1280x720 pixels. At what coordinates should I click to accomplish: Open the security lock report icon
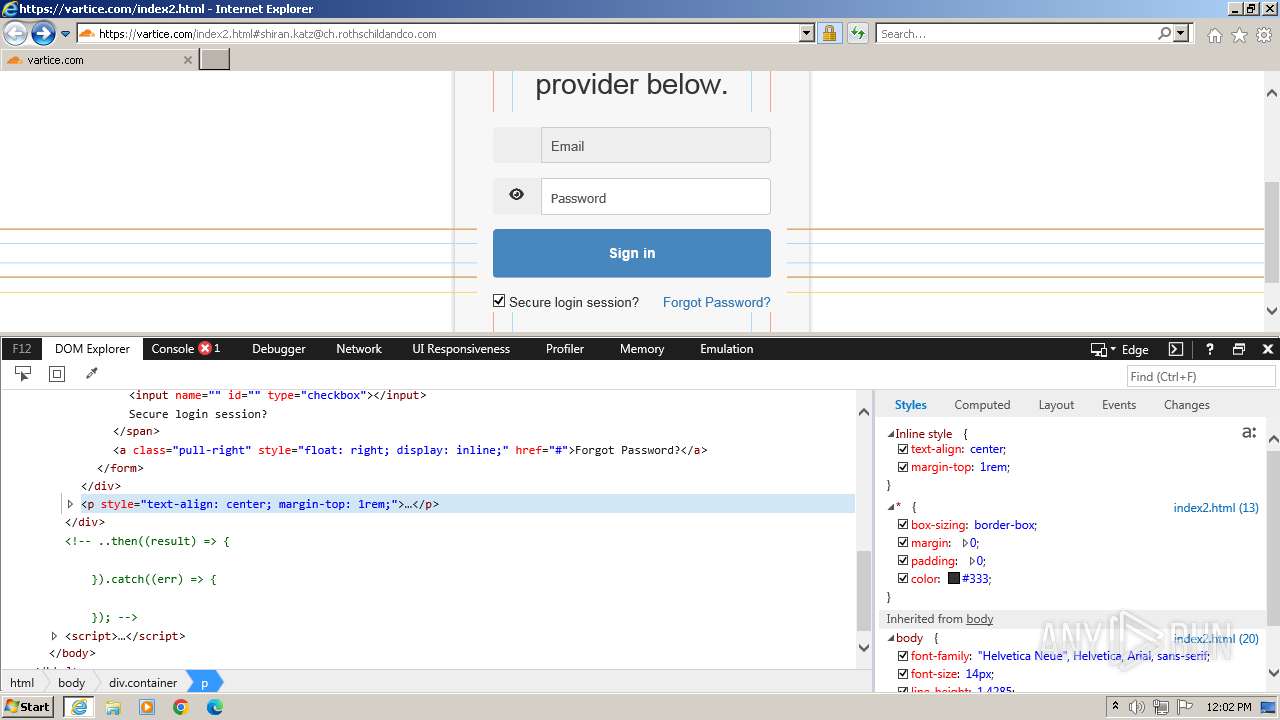point(829,33)
